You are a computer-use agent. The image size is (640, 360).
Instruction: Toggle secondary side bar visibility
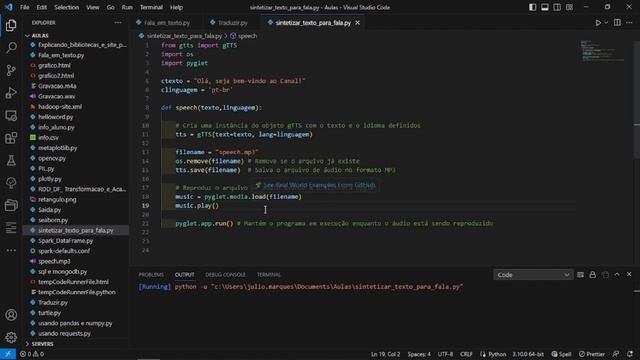tap(557, 7)
